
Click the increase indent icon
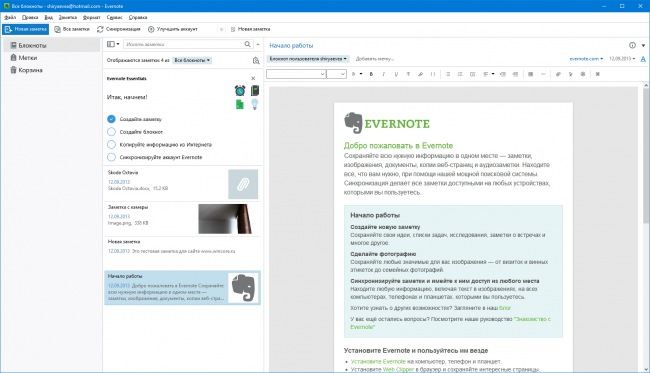(x=515, y=74)
